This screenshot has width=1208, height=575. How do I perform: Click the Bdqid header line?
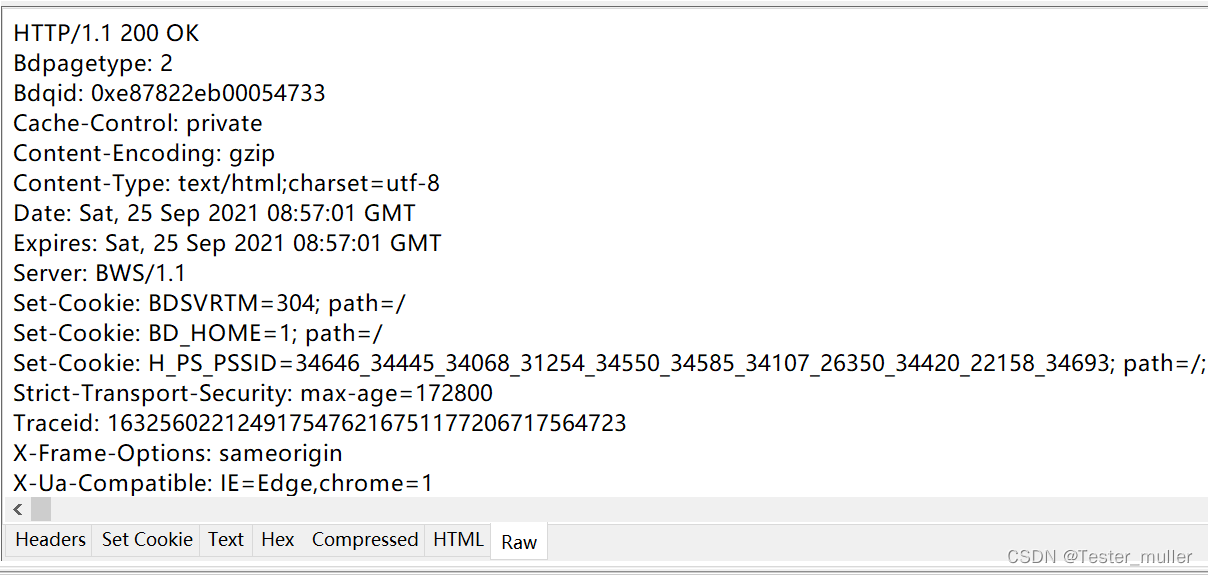(169, 93)
